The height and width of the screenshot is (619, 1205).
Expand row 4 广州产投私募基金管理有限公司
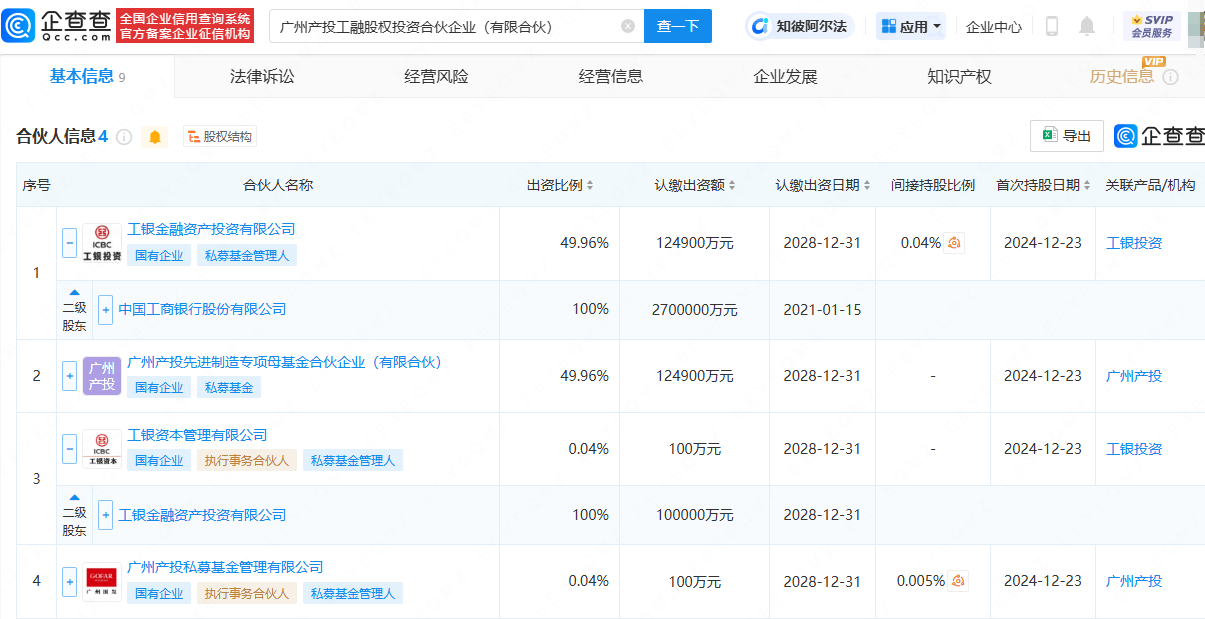(x=69, y=581)
